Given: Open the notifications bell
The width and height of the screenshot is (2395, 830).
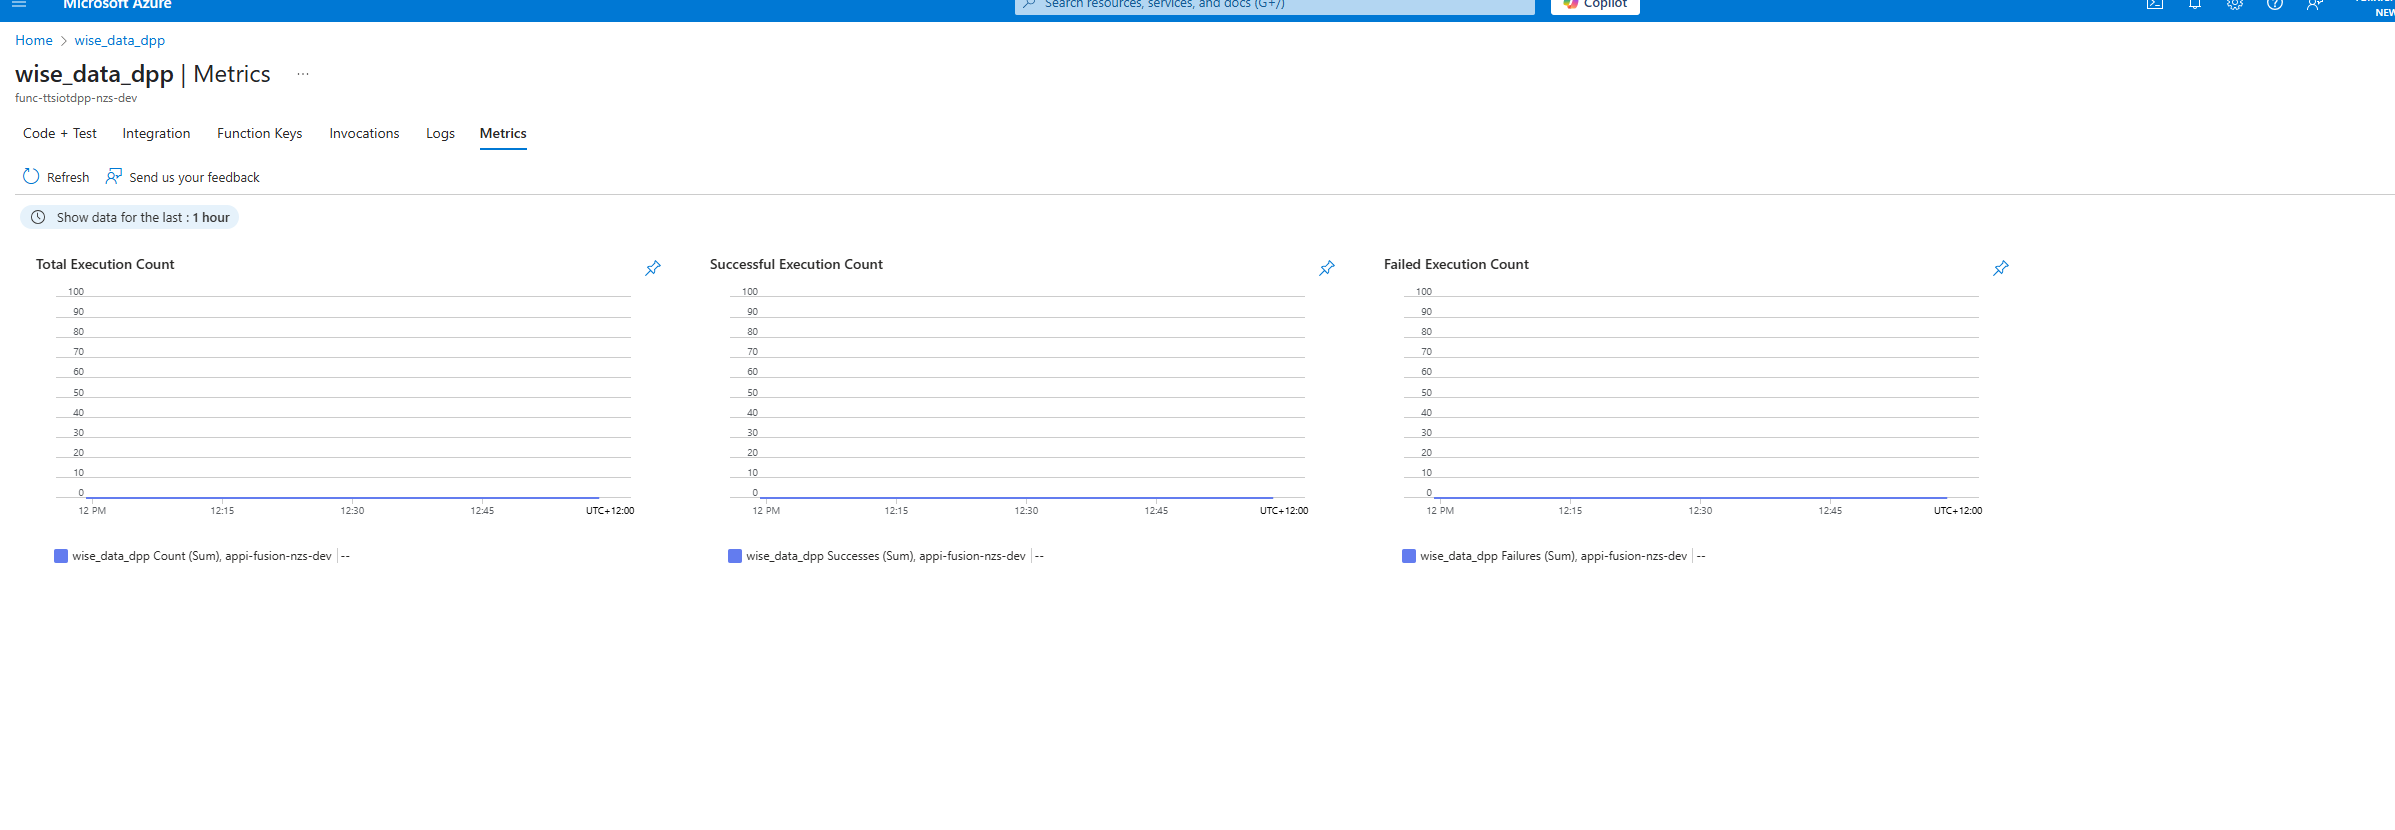Looking at the screenshot, I should [2195, 4].
